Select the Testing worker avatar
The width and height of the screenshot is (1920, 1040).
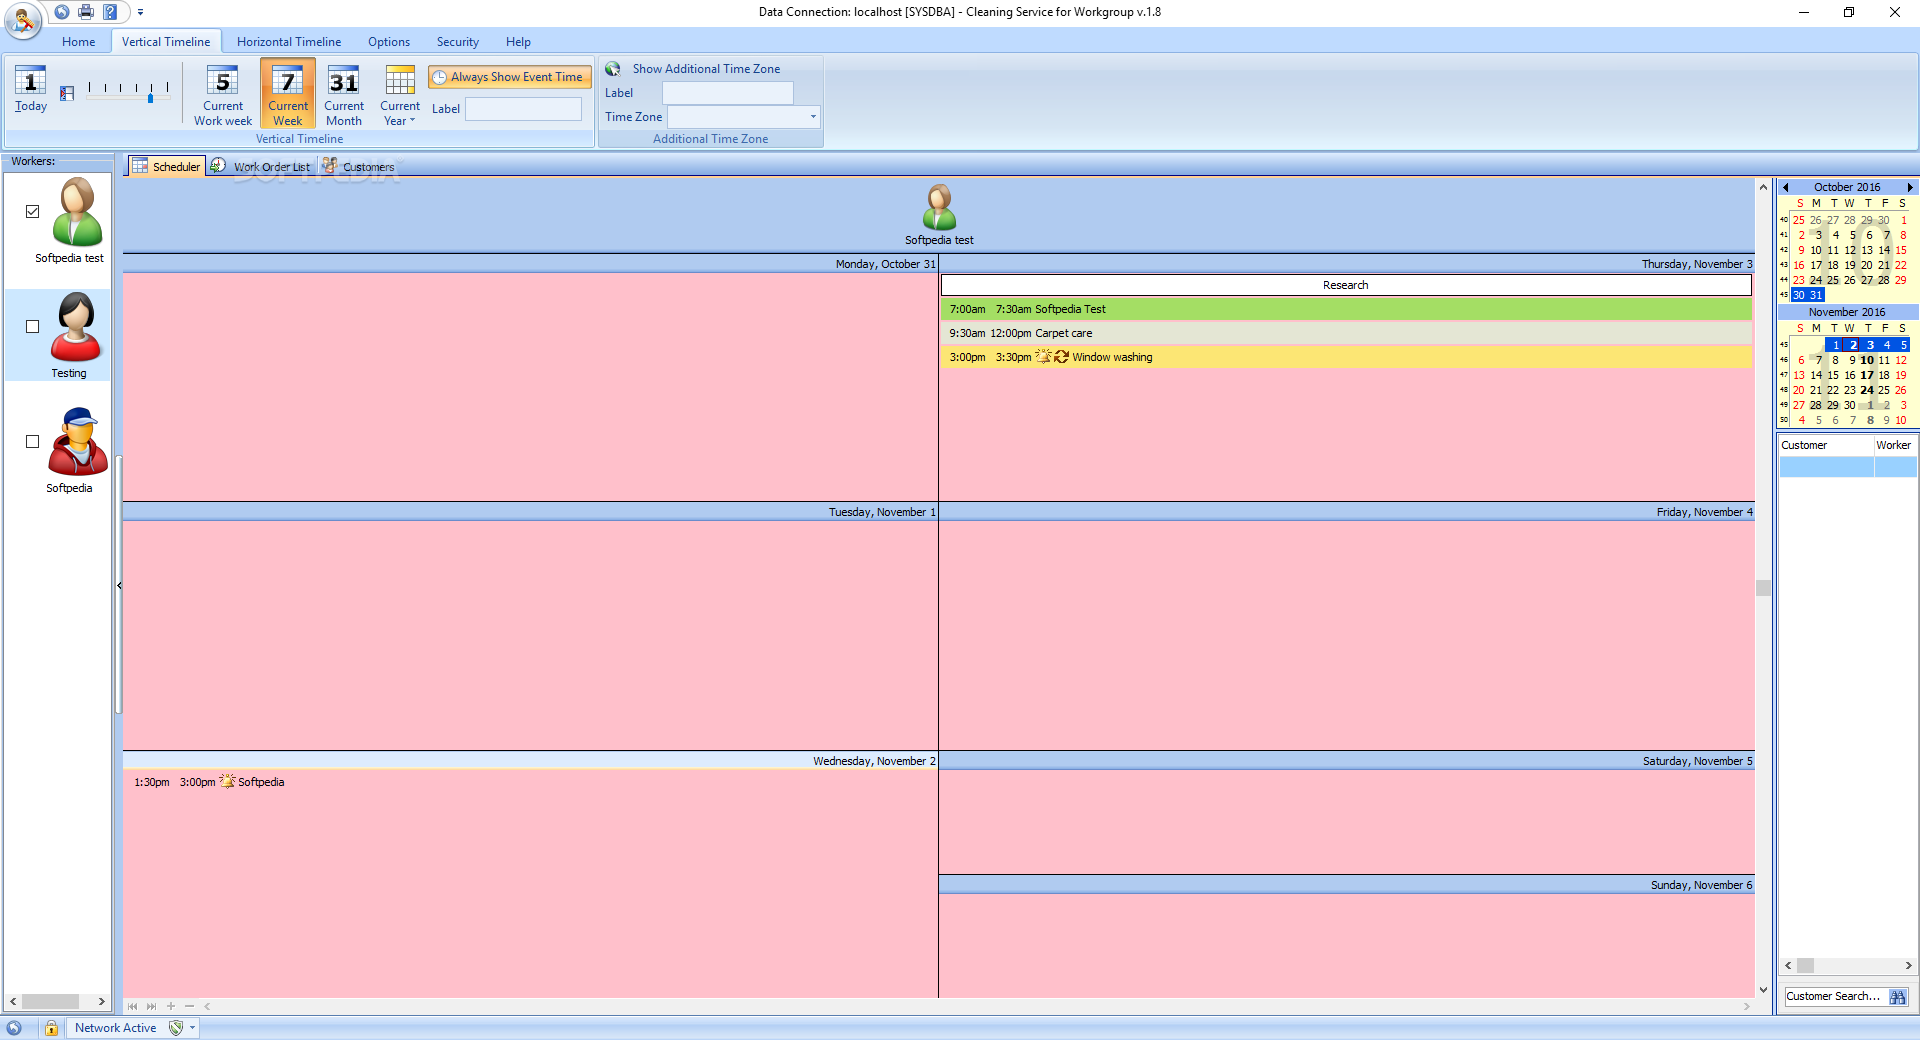point(77,327)
